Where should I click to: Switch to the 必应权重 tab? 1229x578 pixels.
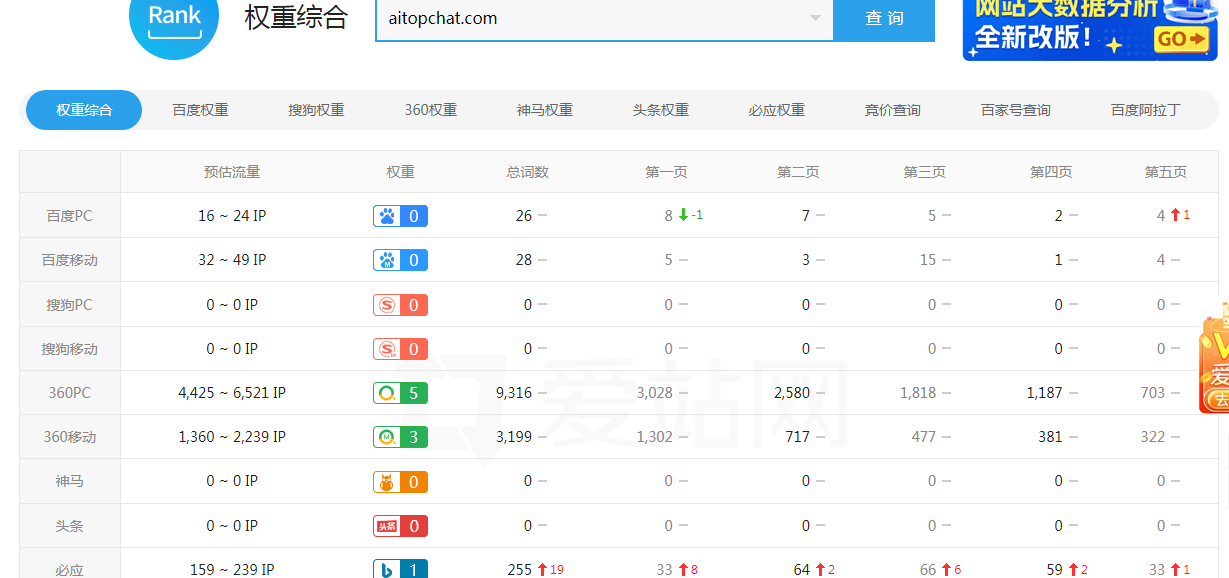(777, 110)
